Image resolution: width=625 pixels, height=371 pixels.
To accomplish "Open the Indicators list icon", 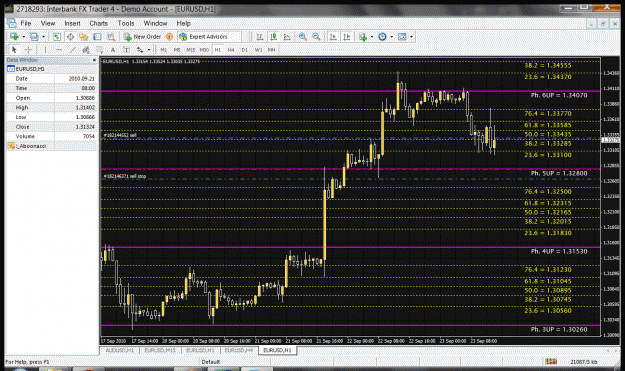I will 363,37.
